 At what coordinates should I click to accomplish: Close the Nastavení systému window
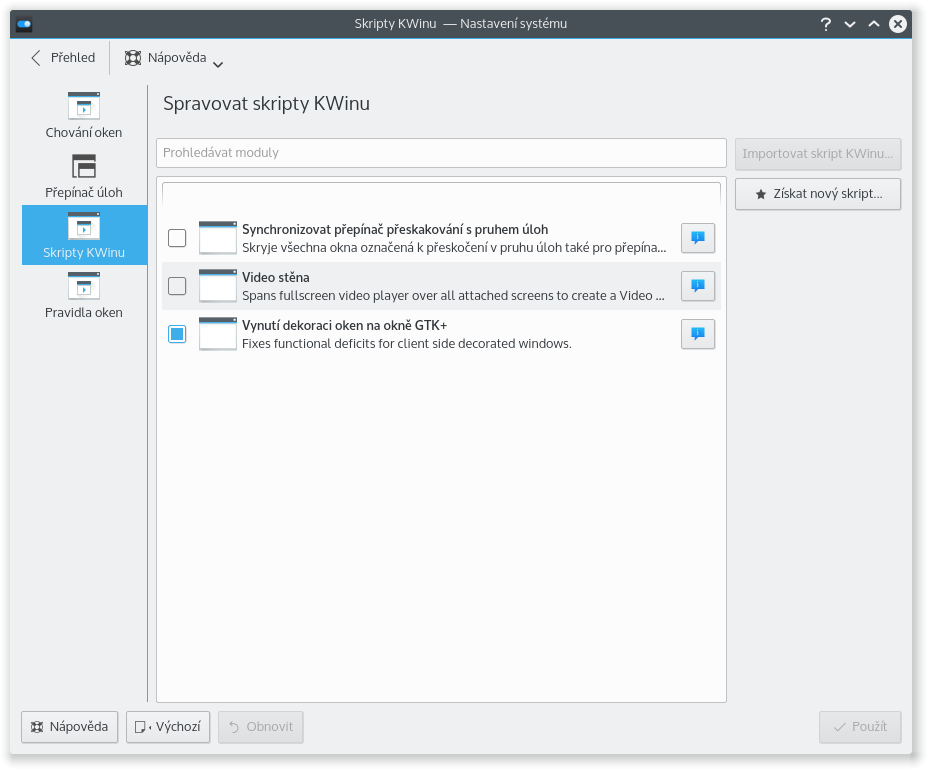pyautogui.click(x=898, y=24)
